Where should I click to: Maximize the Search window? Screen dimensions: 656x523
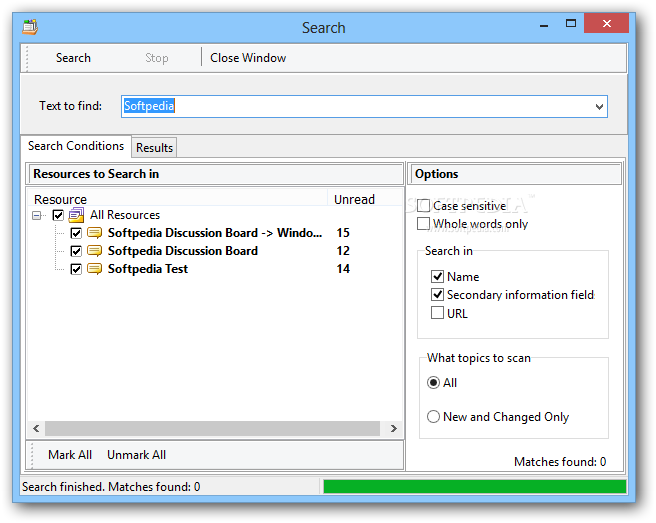point(571,23)
